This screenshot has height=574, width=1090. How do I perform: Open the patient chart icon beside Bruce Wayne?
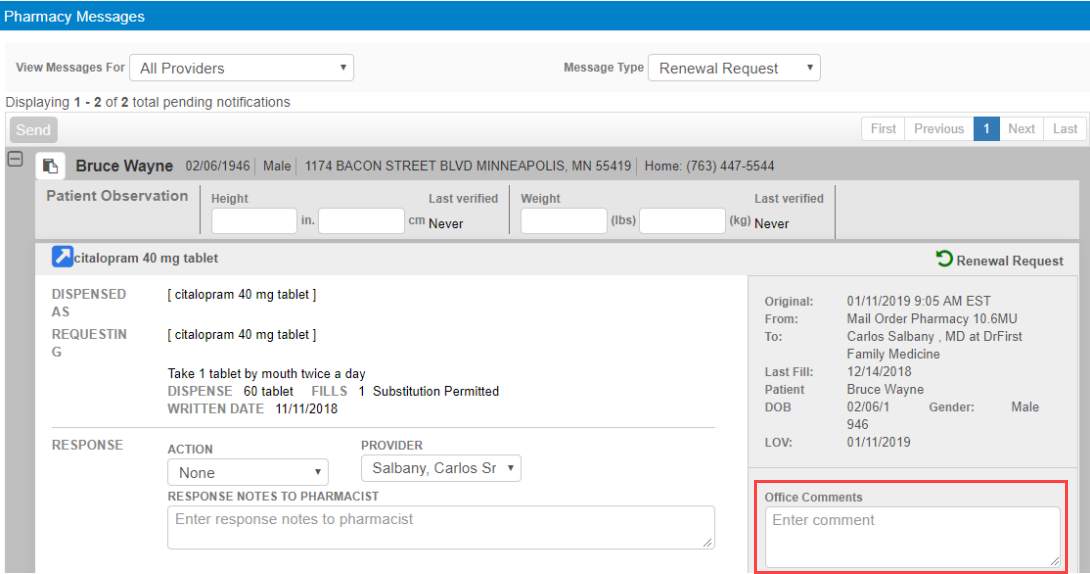[x=50, y=166]
